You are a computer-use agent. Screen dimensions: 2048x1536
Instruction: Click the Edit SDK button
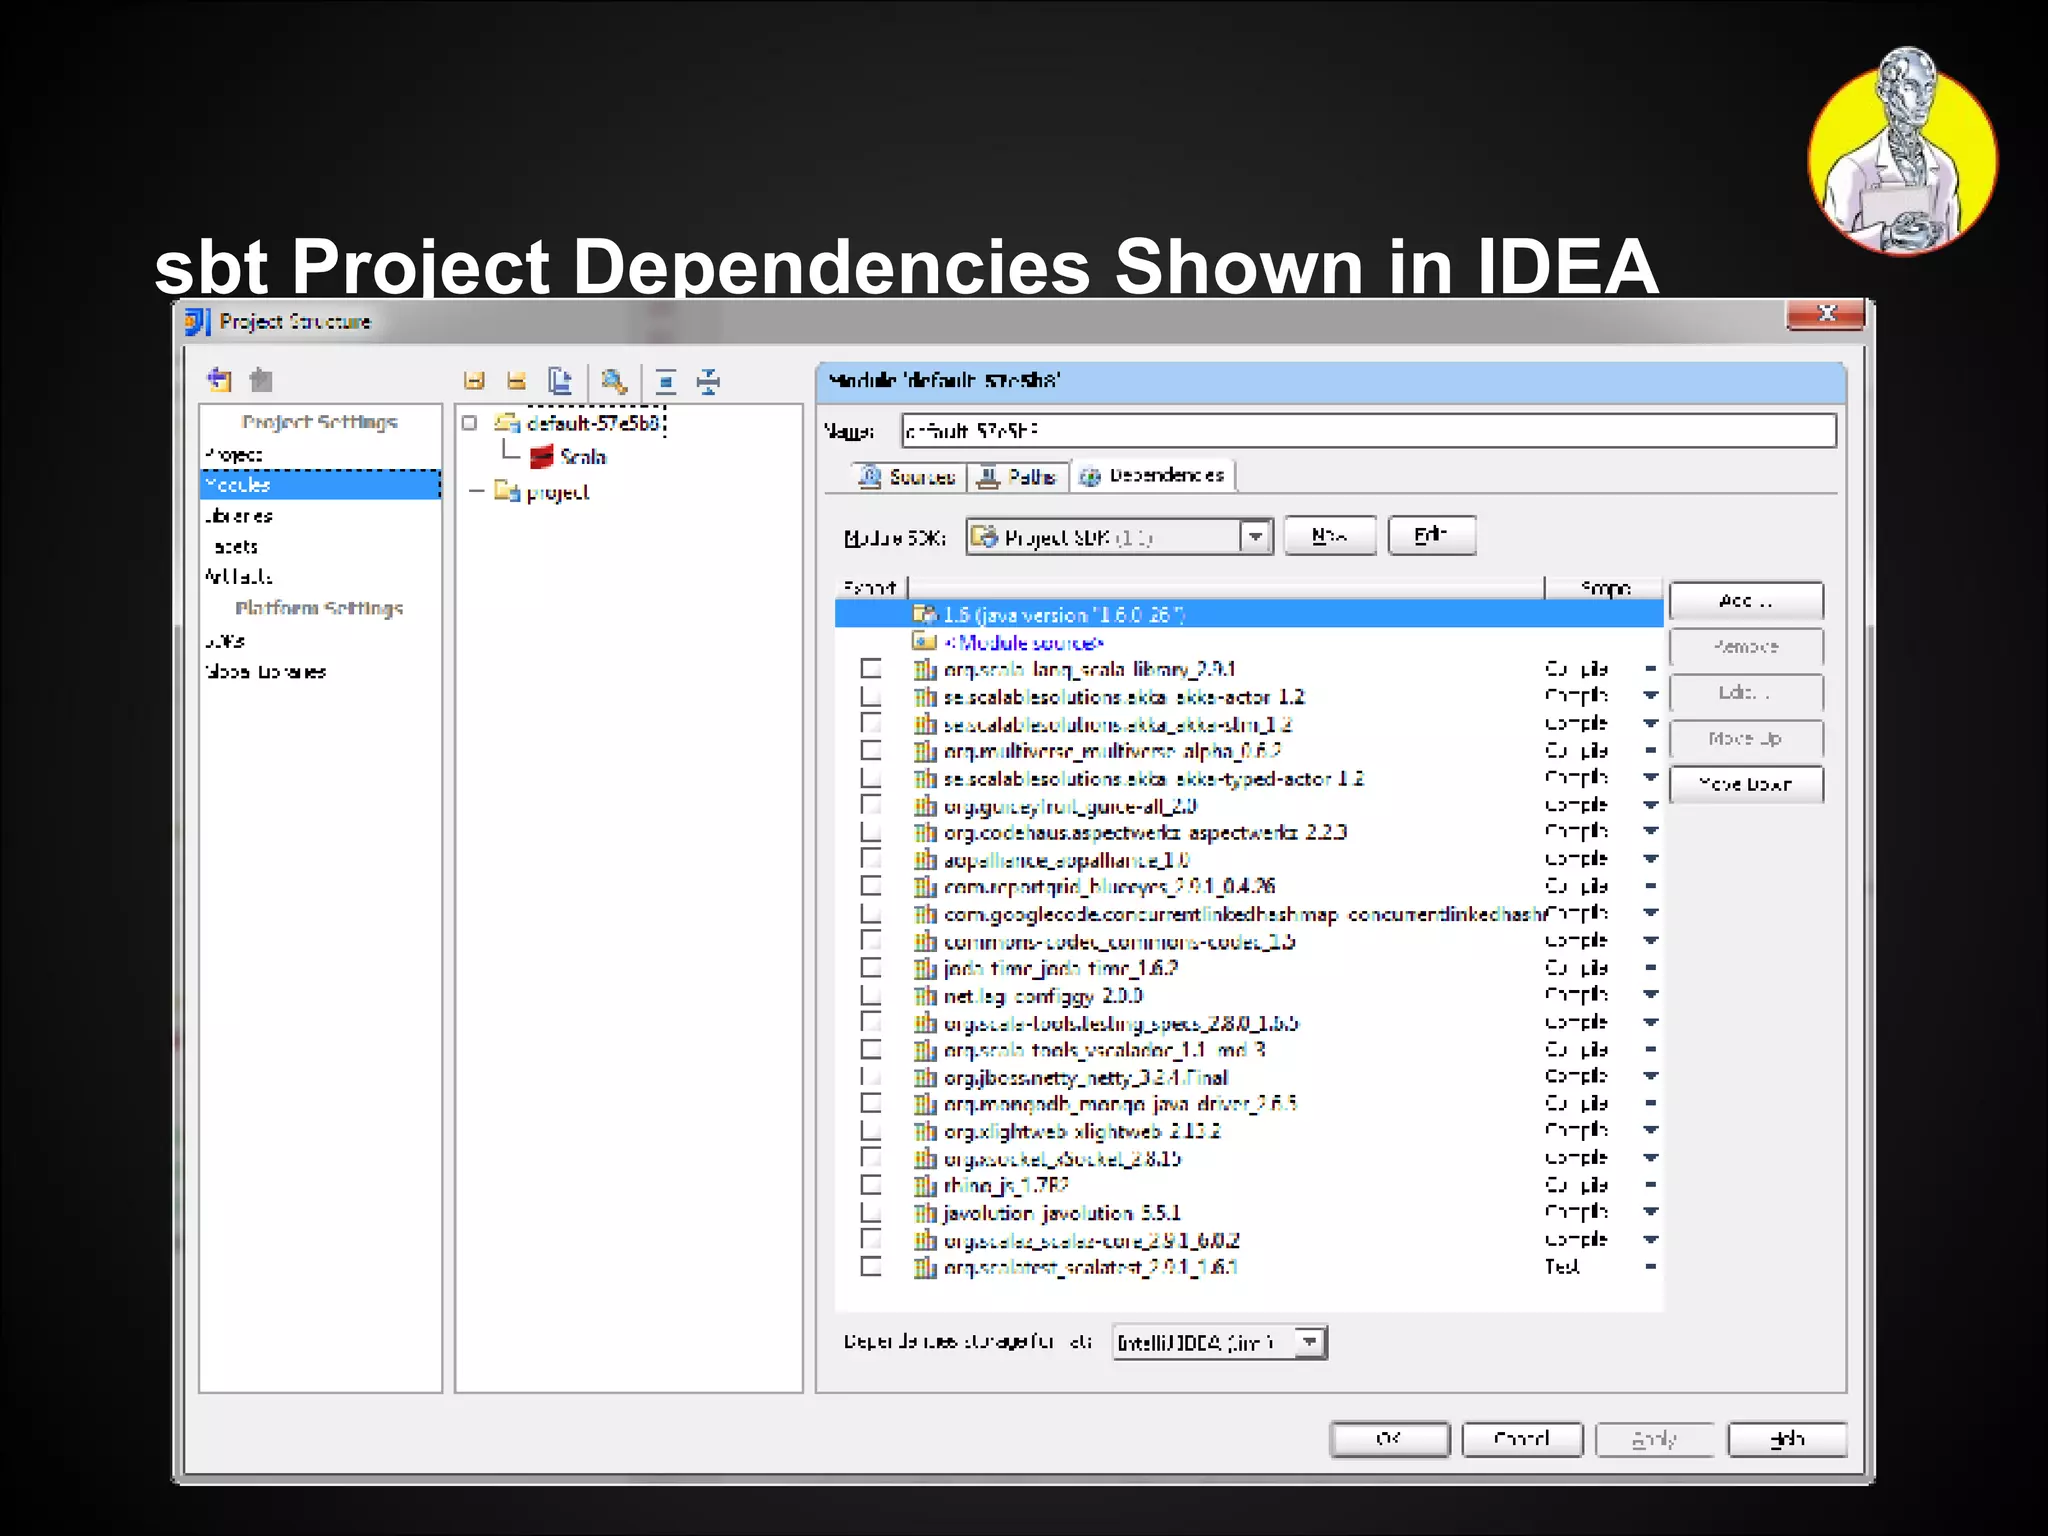[1431, 536]
